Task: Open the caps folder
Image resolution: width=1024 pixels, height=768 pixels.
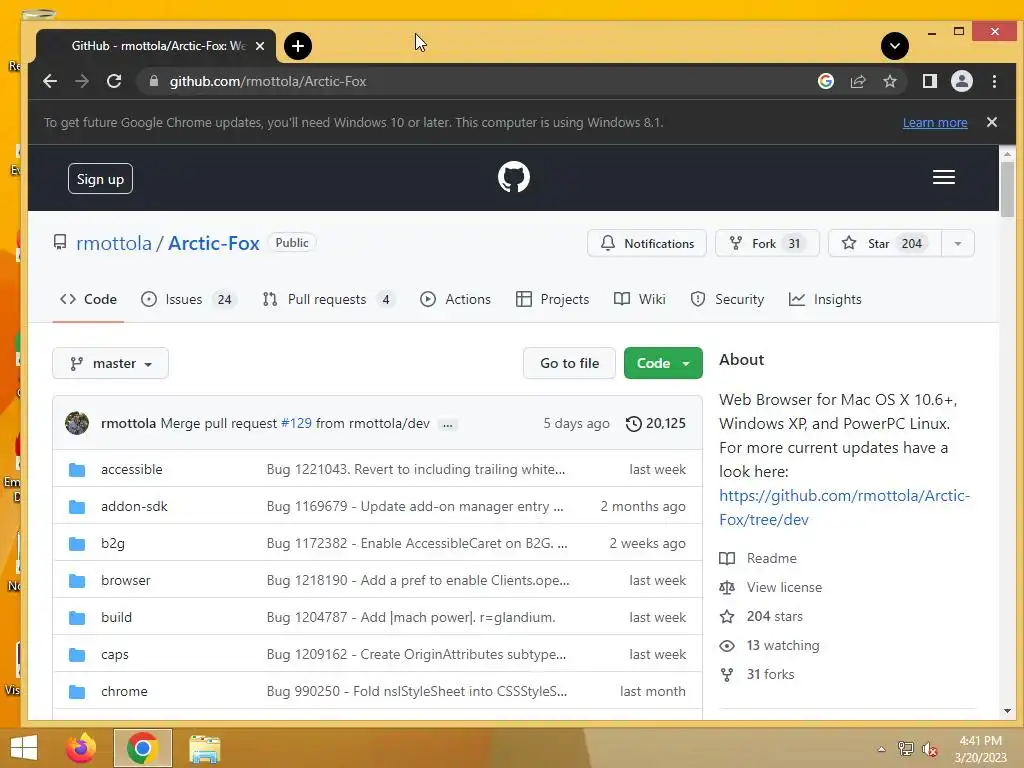Action: 114,654
